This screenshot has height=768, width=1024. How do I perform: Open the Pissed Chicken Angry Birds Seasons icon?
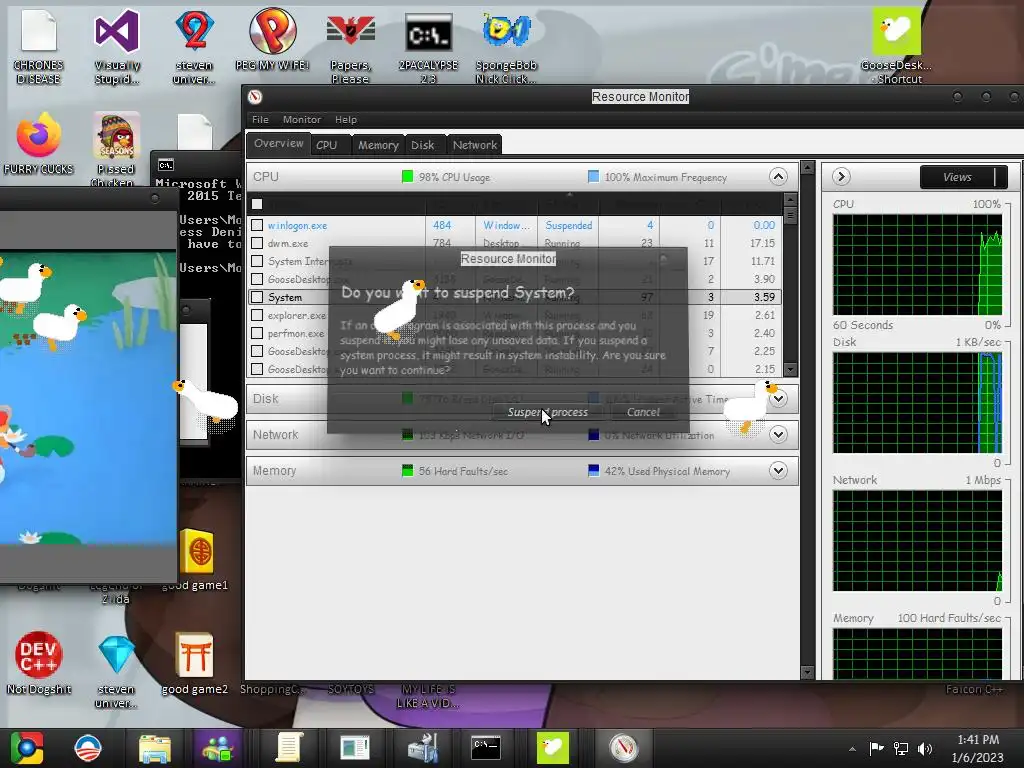[116, 149]
